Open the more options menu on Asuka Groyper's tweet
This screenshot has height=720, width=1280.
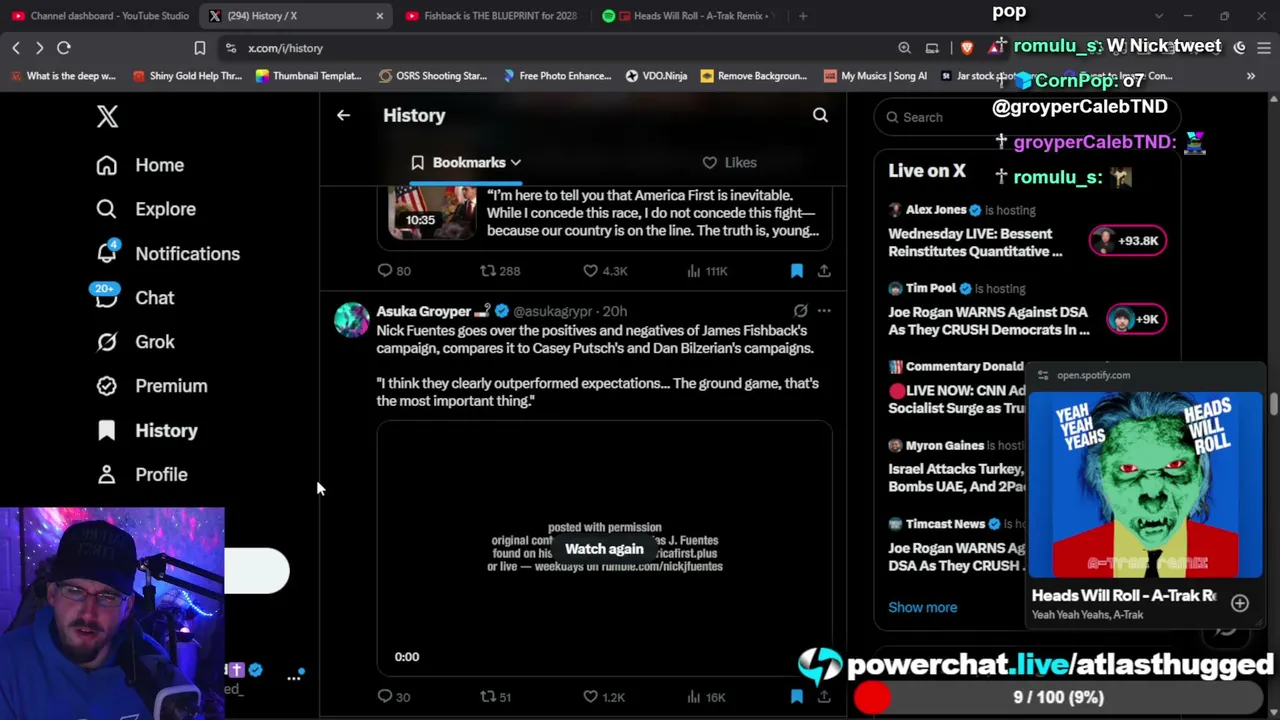[824, 311]
